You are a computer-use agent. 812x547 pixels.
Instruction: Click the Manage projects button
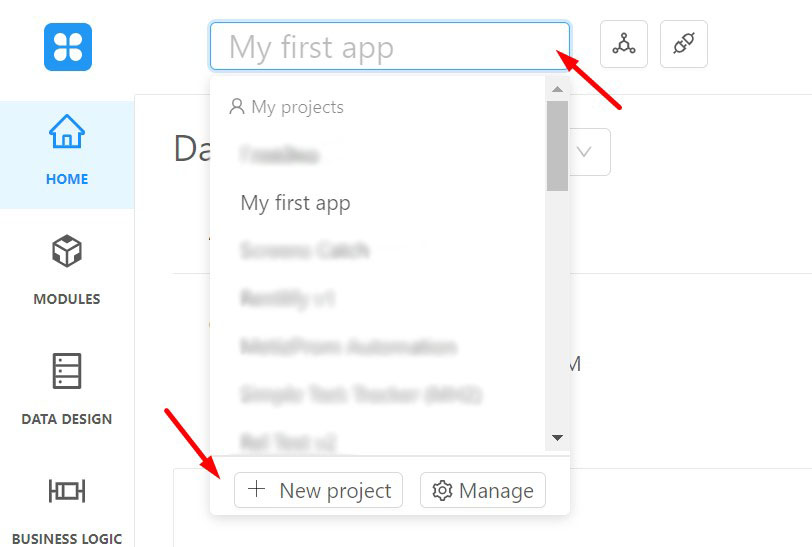483,490
